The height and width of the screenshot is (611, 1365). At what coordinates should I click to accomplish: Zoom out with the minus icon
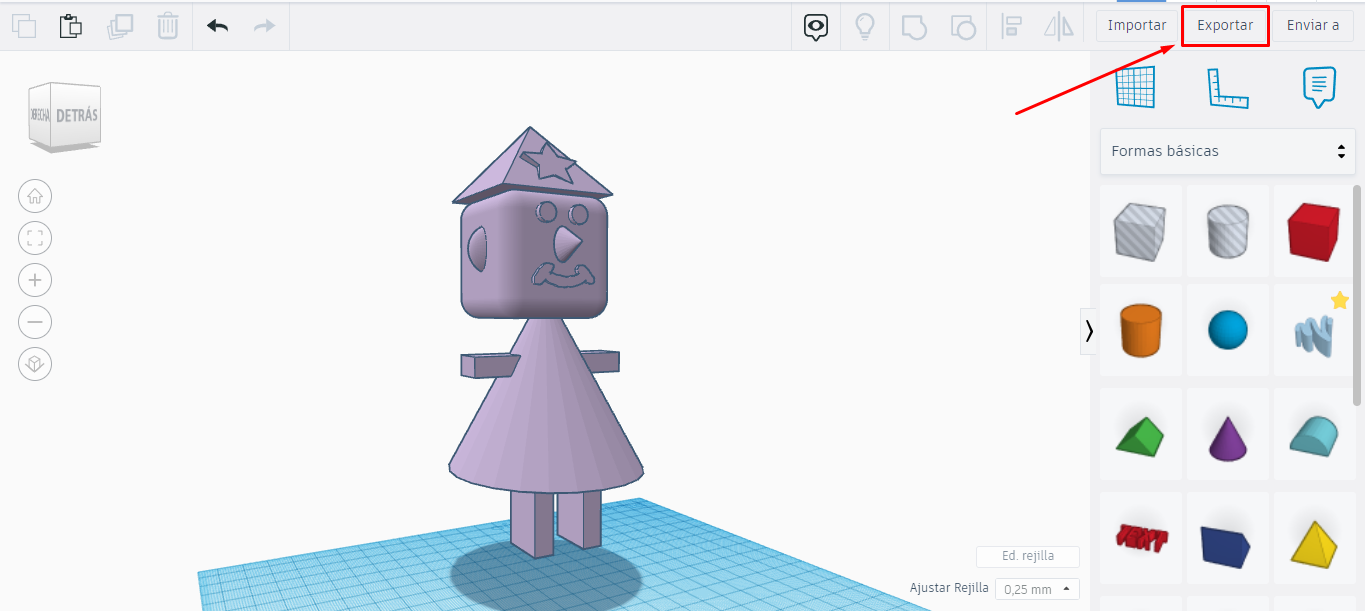coord(35,322)
